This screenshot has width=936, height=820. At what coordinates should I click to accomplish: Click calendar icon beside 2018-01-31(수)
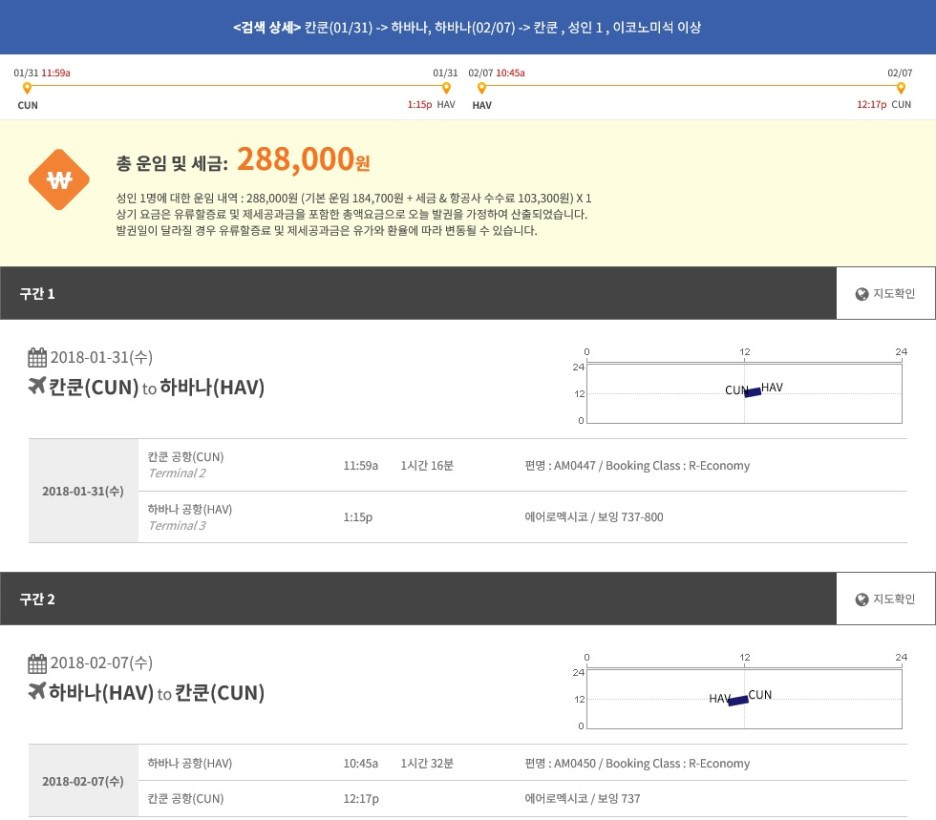click(x=37, y=357)
